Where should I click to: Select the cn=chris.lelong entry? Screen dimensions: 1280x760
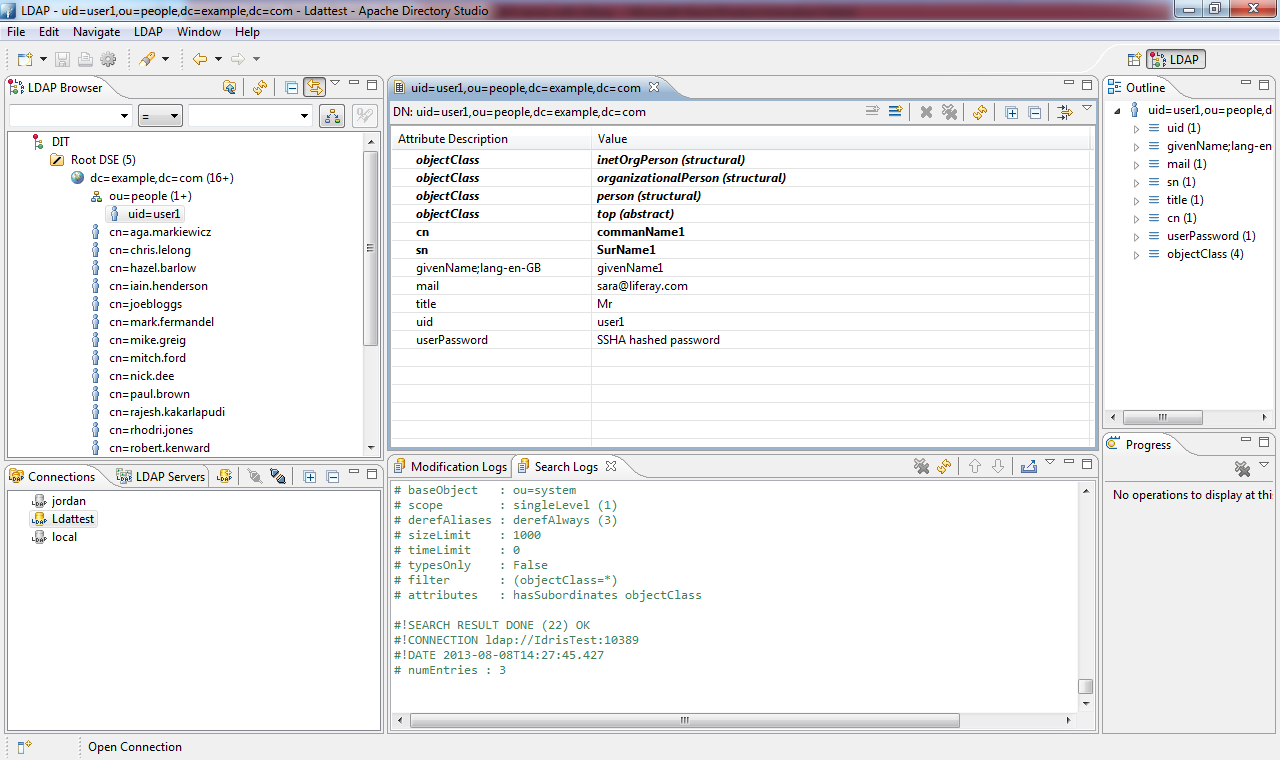coord(149,250)
